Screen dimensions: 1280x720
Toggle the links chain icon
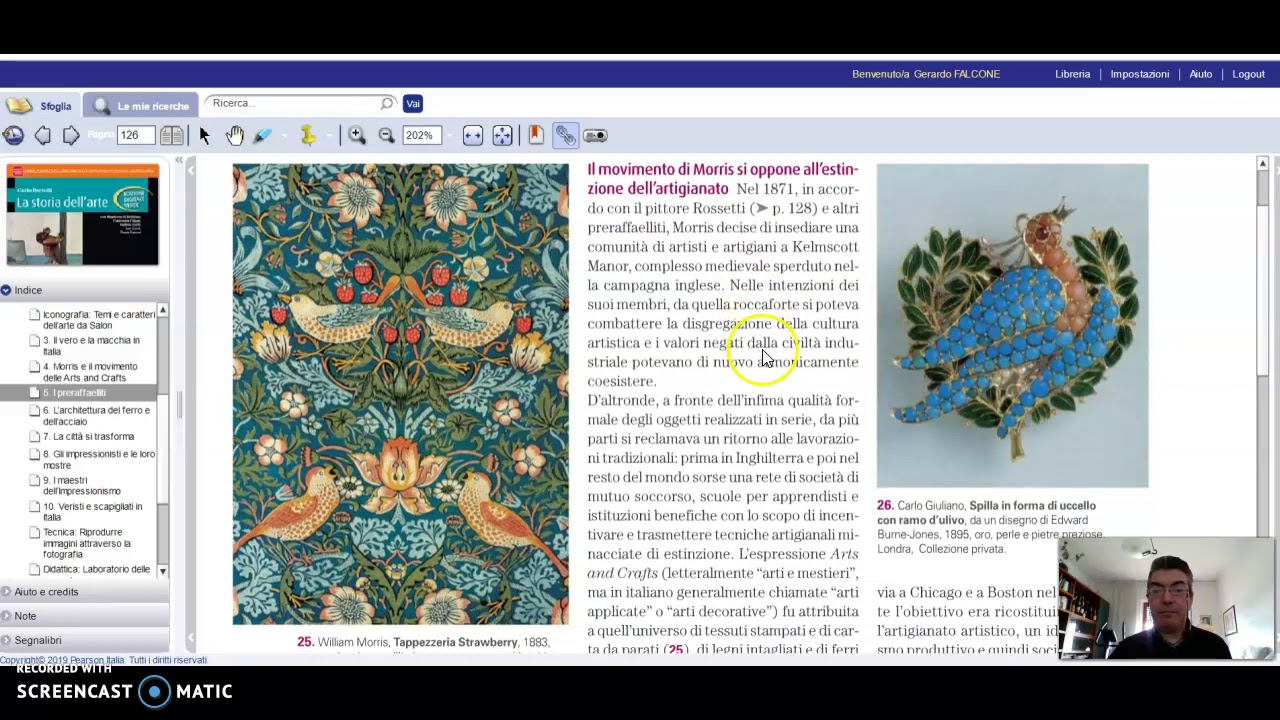pyautogui.click(x=566, y=135)
